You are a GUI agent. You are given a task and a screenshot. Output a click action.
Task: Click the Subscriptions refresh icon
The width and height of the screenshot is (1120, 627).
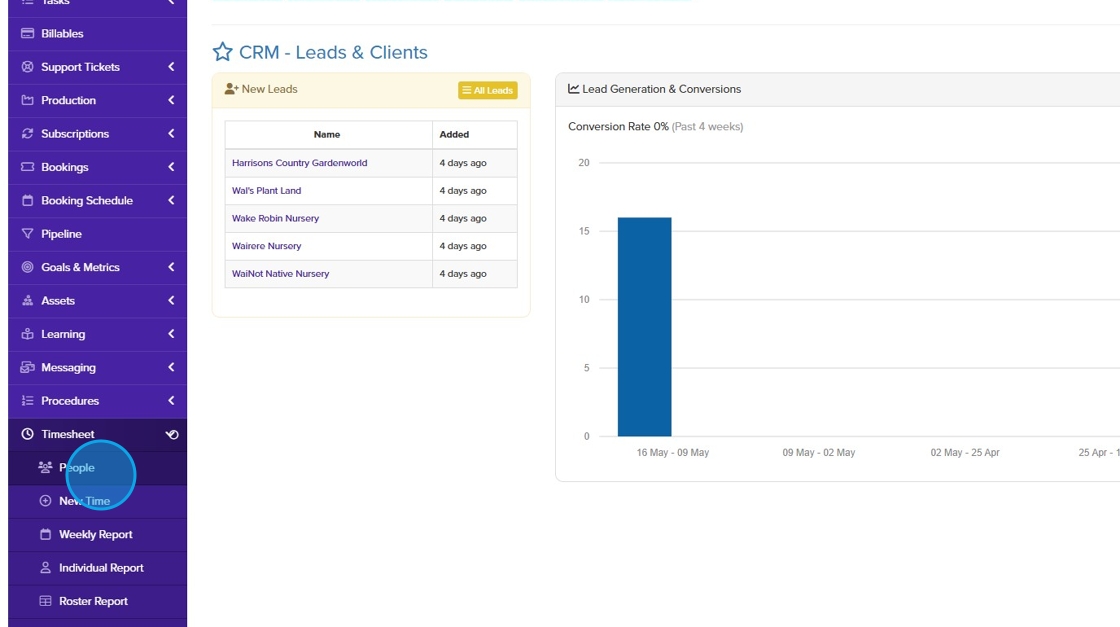point(27,134)
